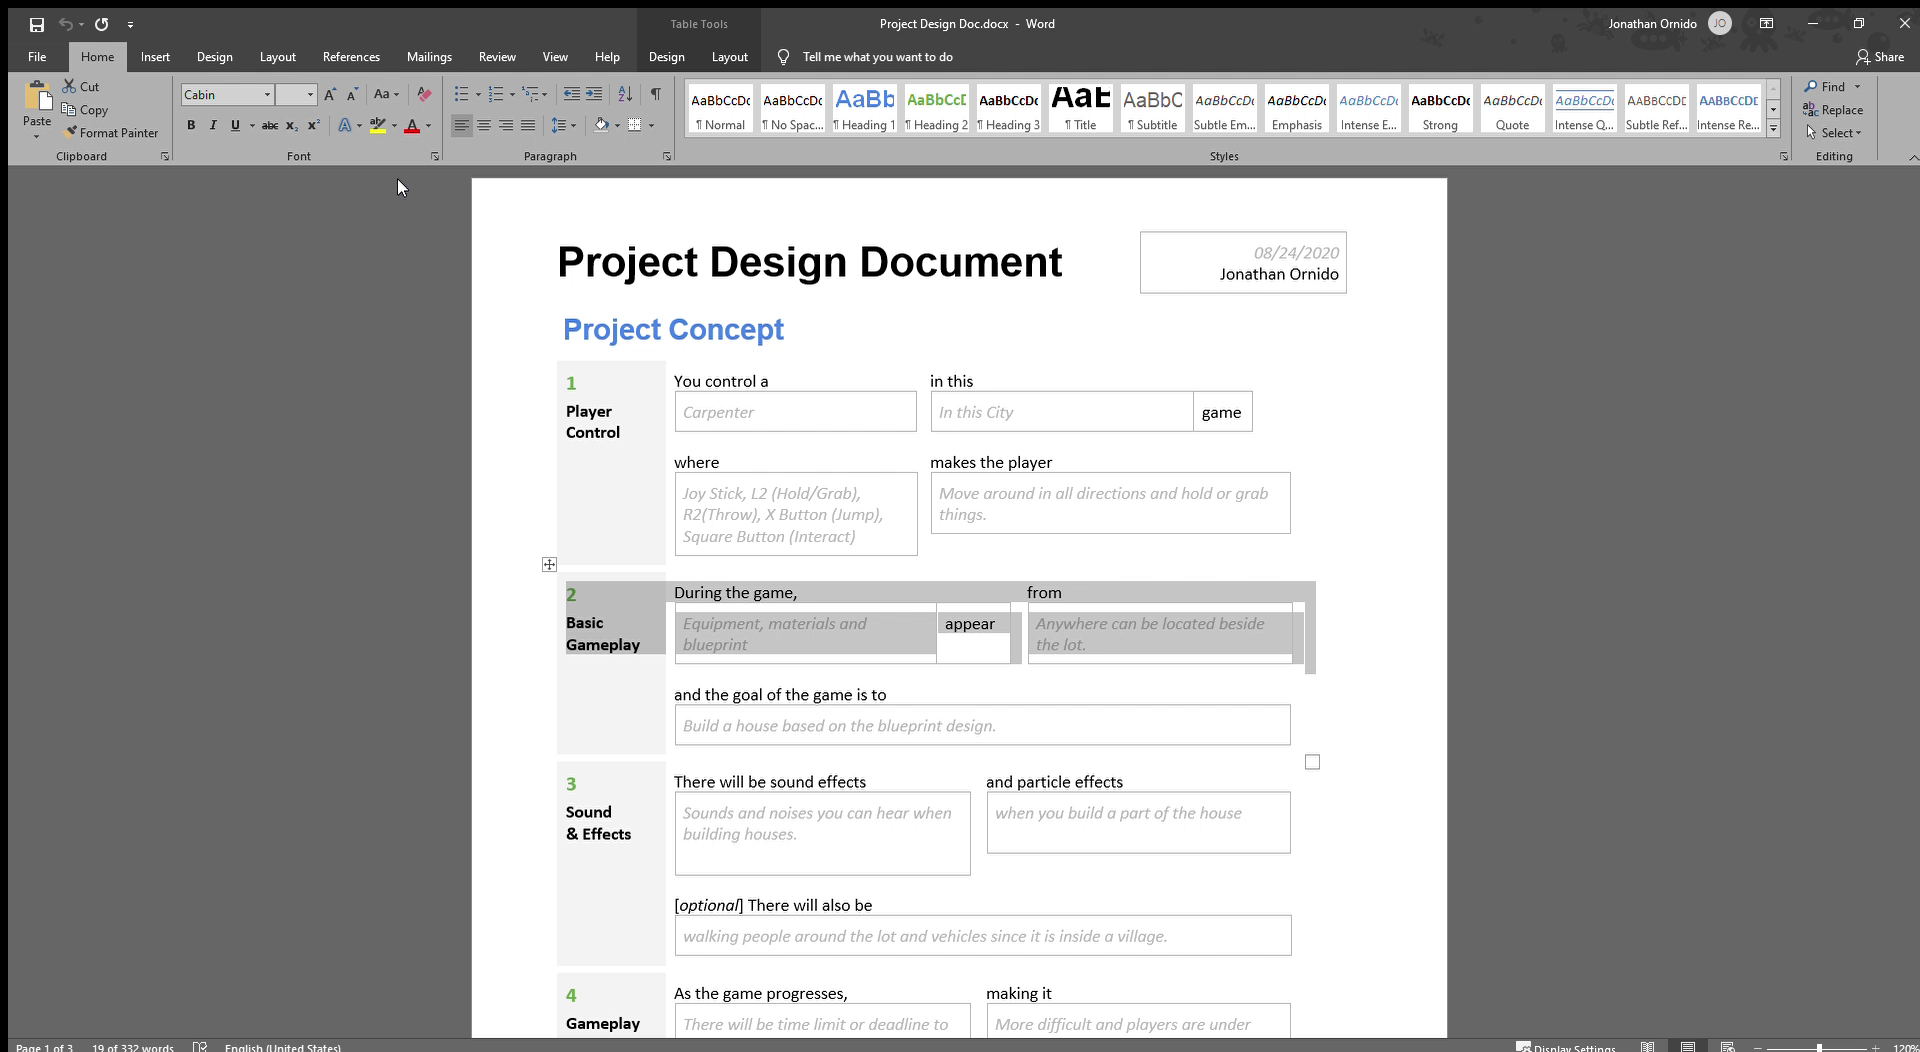The width and height of the screenshot is (1920, 1052).
Task: Click the table move handle icon
Action: click(x=549, y=565)
